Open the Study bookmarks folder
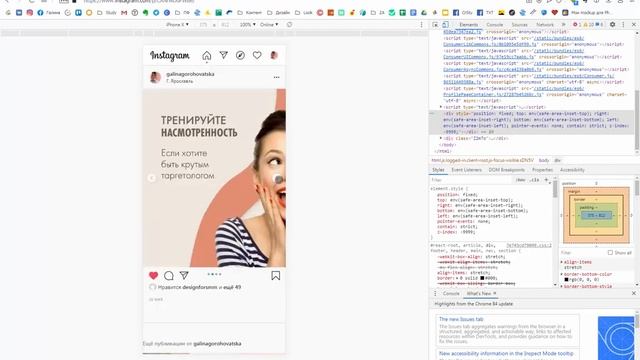Screen dimensions: 640x360 point(107,13)
